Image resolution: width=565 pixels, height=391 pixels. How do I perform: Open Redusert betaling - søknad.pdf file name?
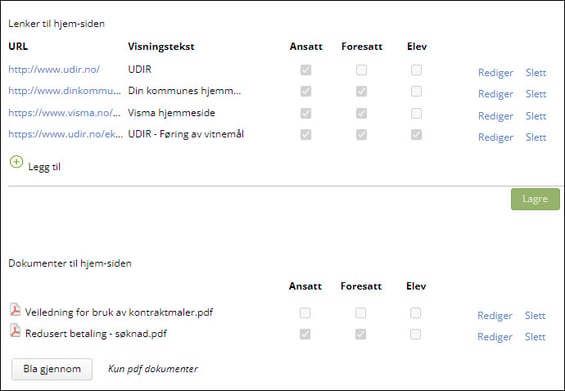click(96, 333)
